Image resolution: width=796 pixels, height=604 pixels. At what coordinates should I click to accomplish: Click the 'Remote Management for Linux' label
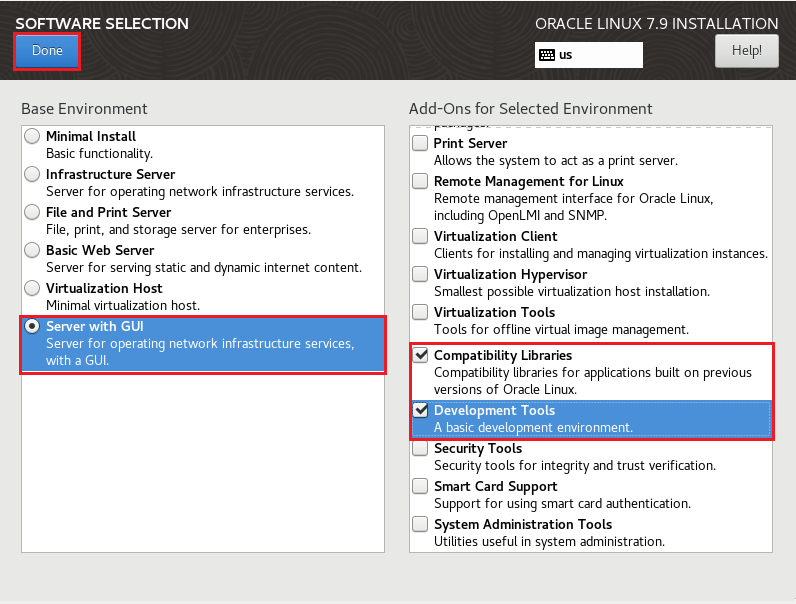(528, 181)
